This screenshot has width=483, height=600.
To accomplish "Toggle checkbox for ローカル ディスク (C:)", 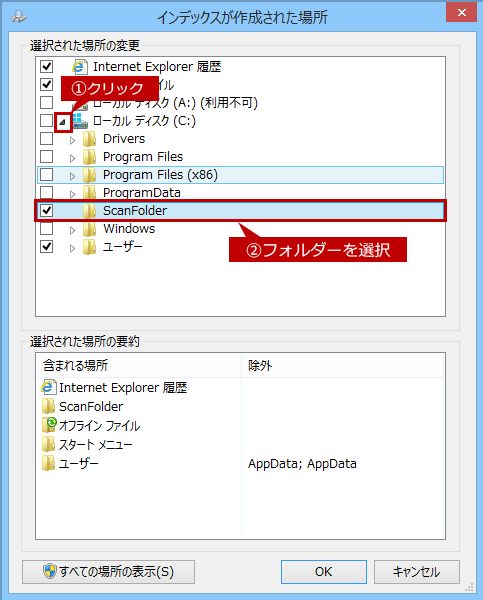I will pos(46,121).
